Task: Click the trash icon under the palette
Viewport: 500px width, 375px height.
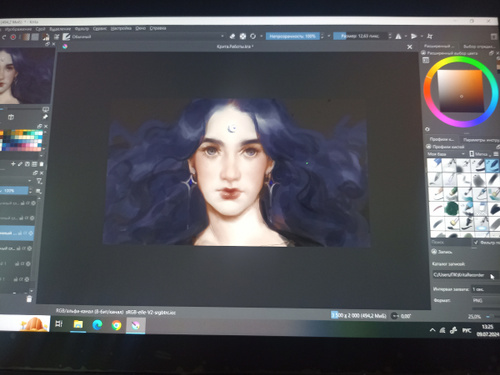Action: [x=41, y=164]
